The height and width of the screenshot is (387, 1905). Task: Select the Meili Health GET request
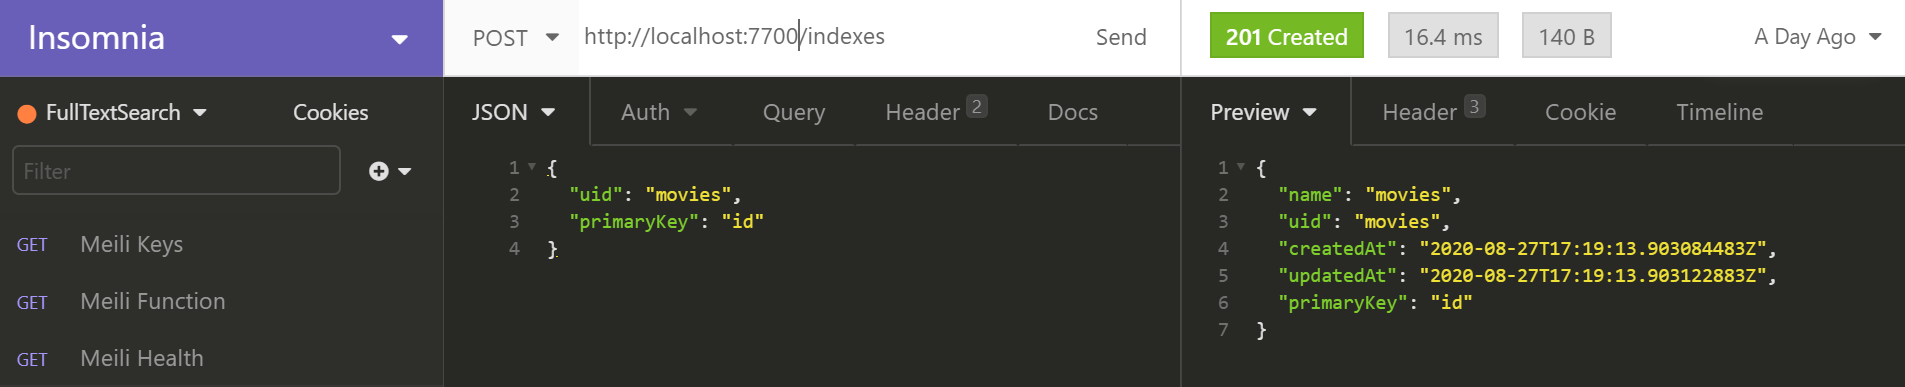[221, 358]
